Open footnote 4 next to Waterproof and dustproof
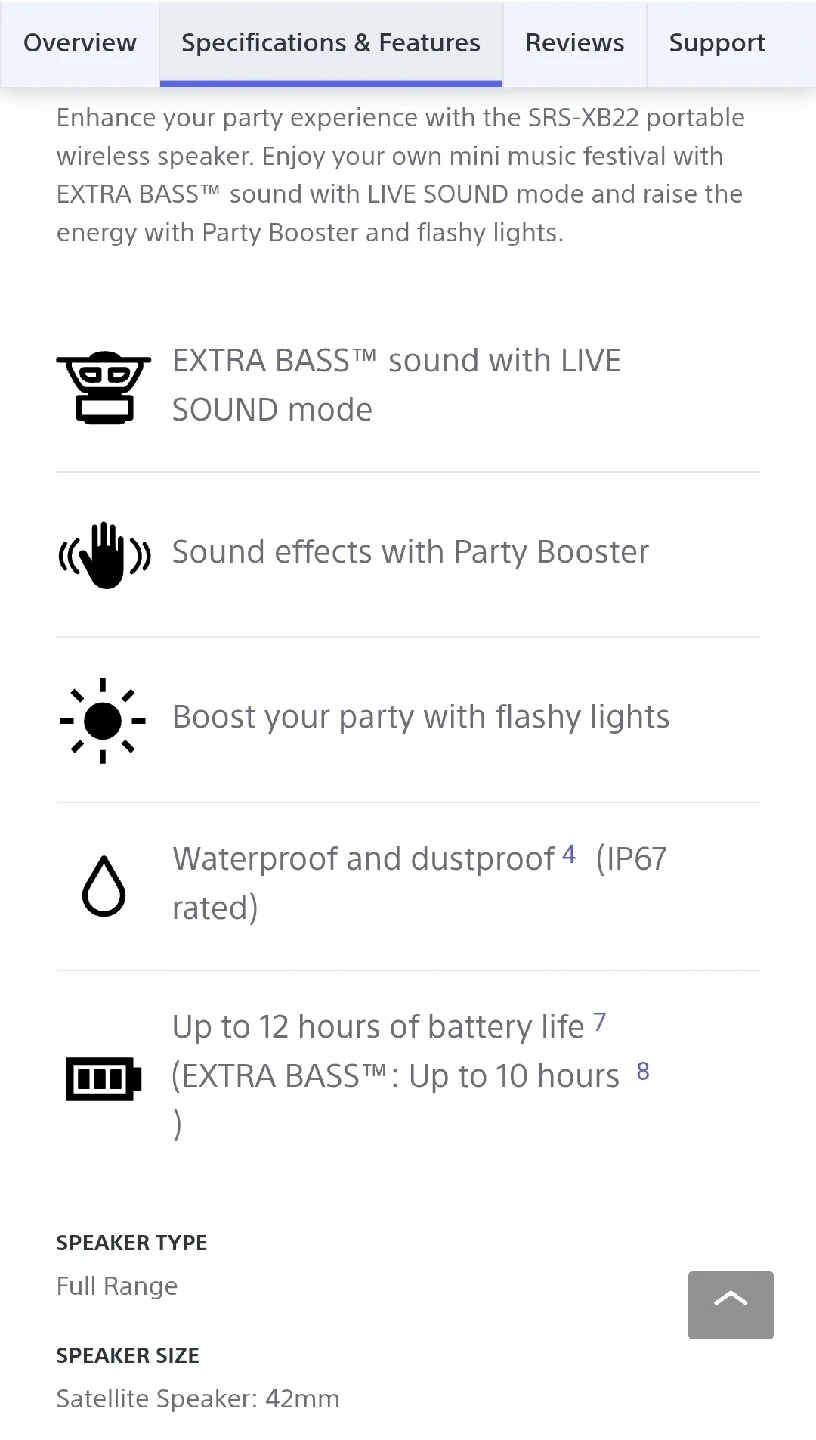The height and width of the screenshot is (1440, 816). [569, 855]
